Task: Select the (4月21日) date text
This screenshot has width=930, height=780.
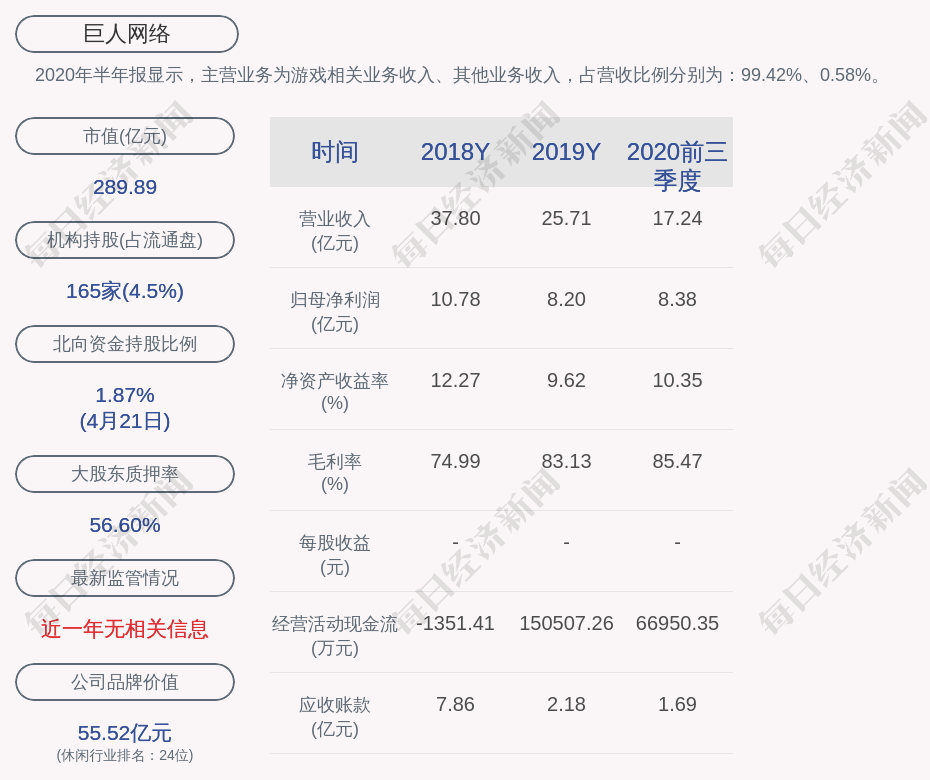Action: tap(125, 421)
